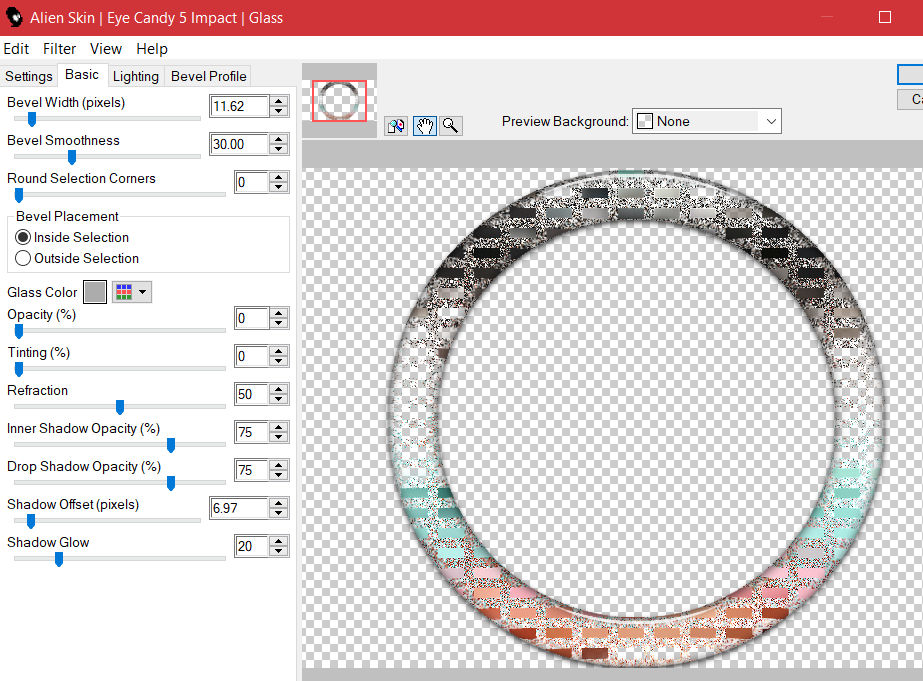
Task: Decrease Tinting with down spinner arrow
Action: [x=279, y=362]
